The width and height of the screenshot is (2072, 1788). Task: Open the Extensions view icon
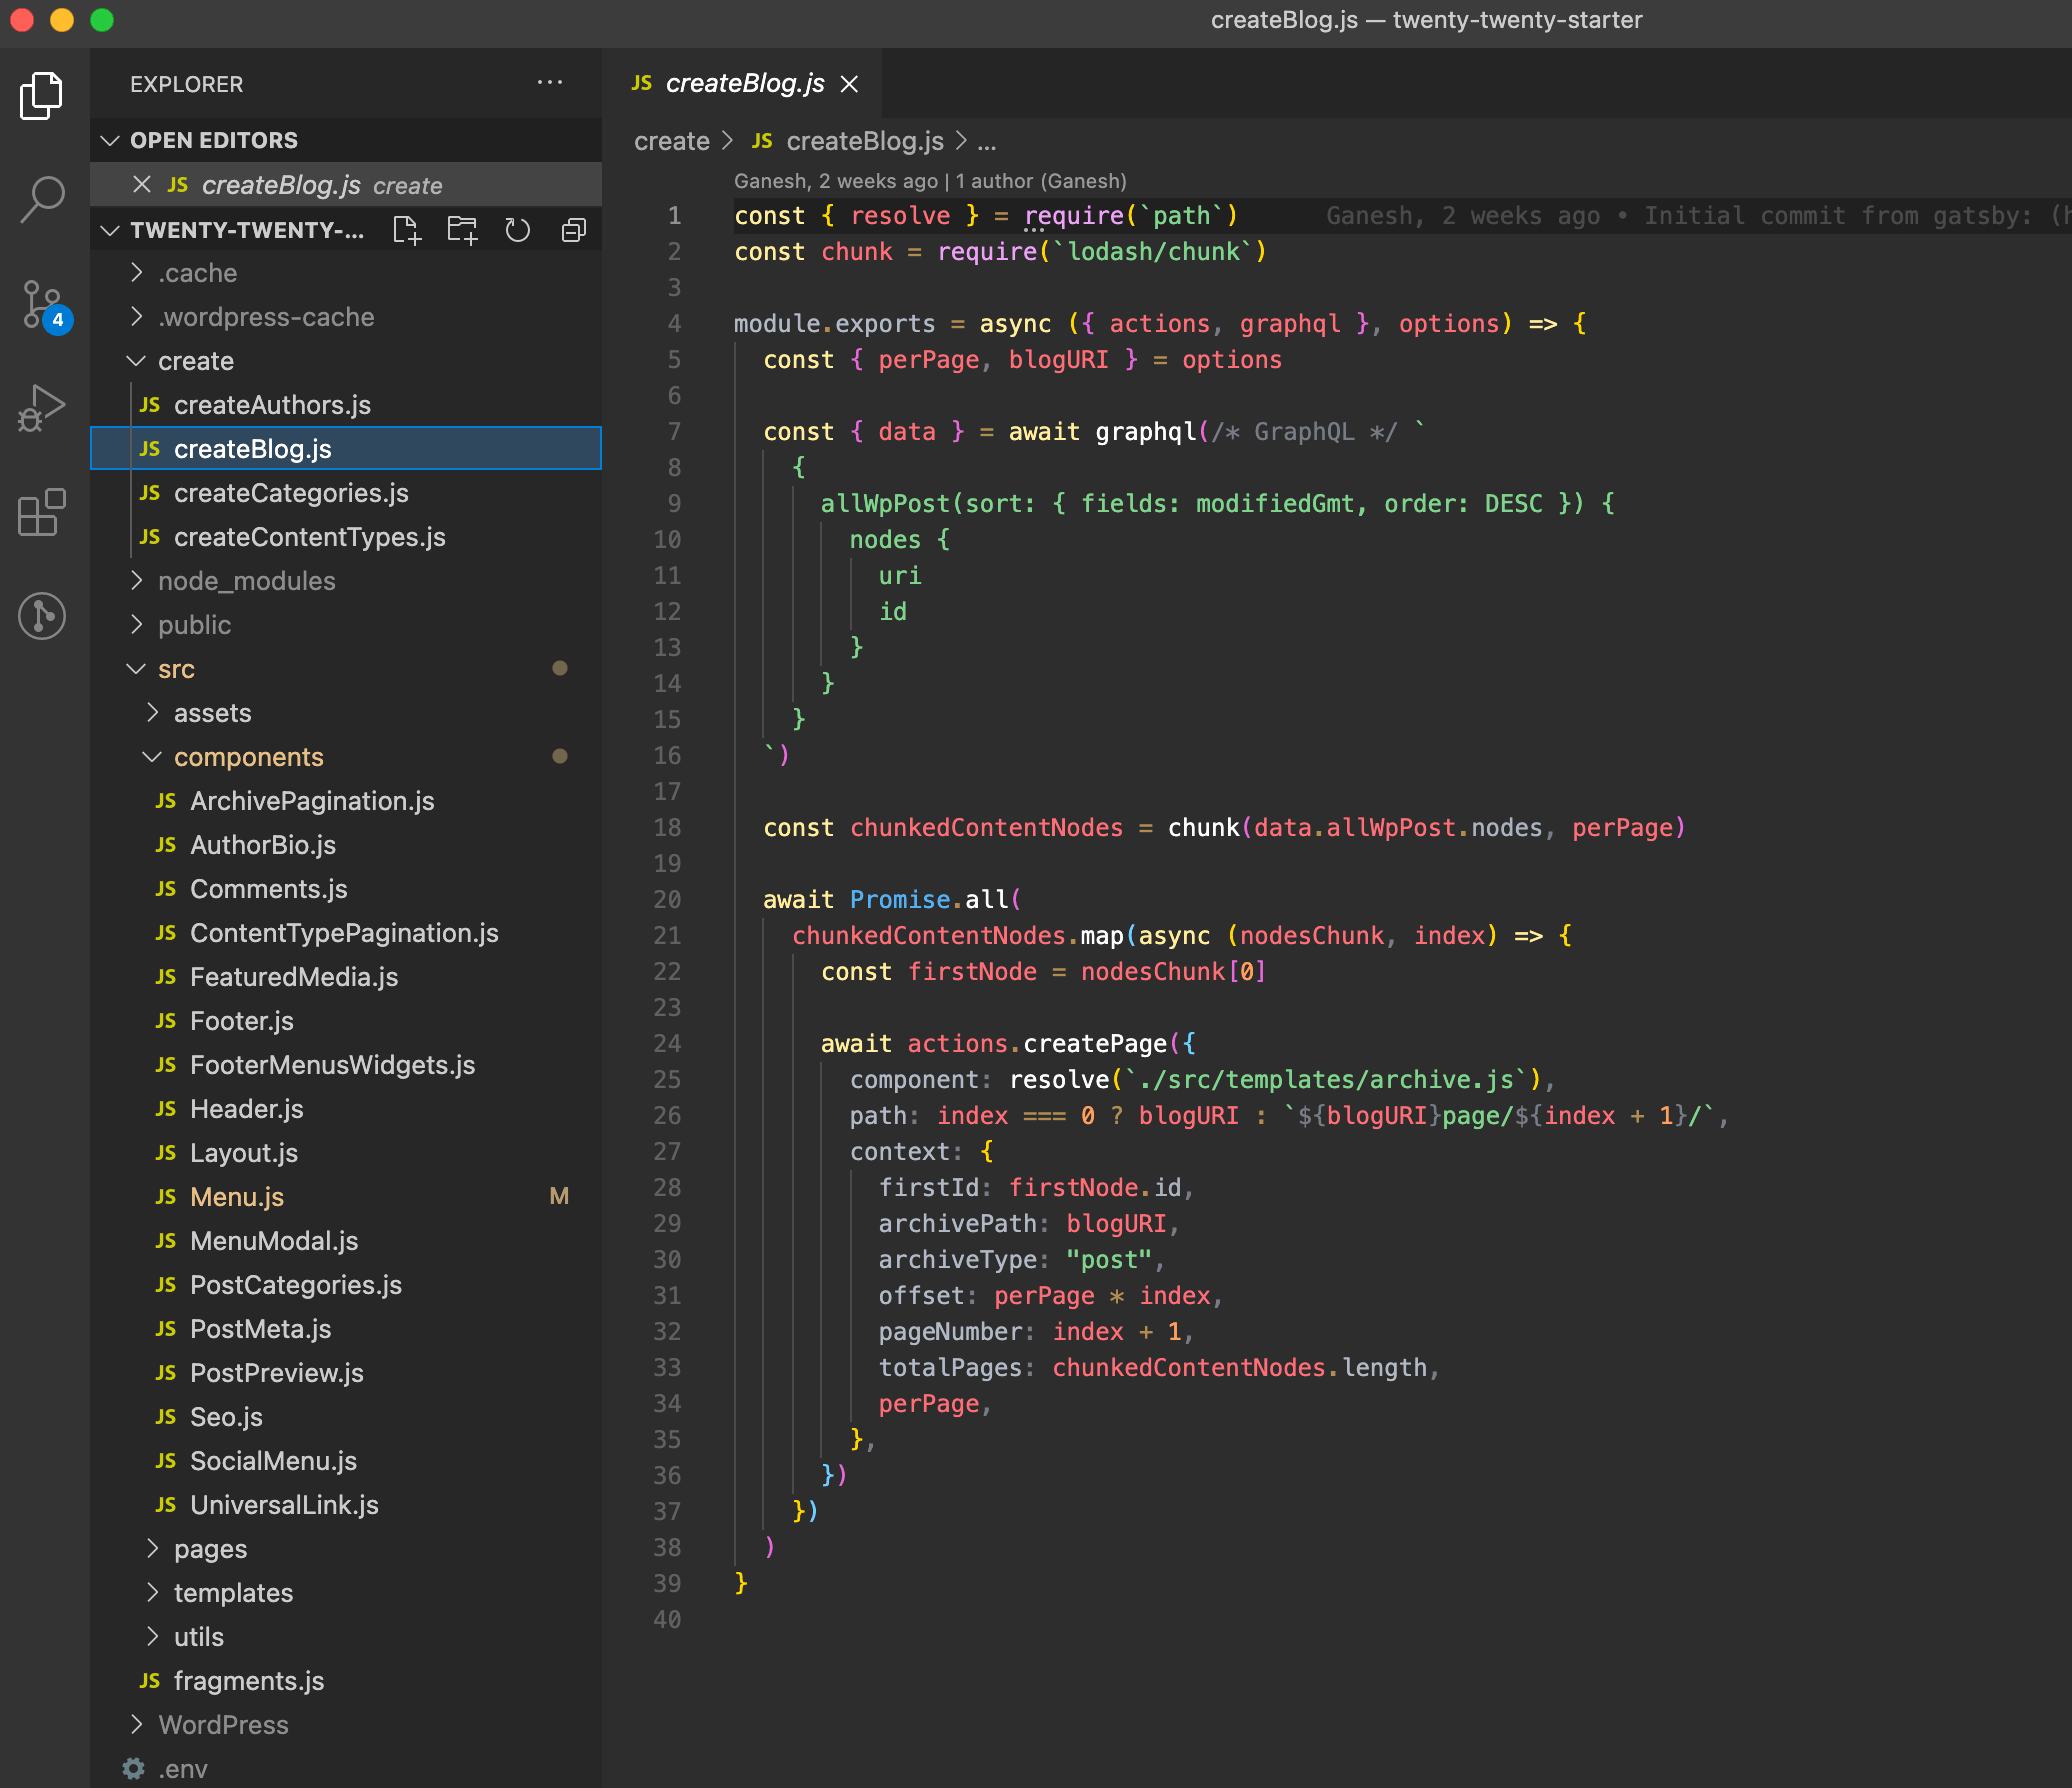(41, 513)
